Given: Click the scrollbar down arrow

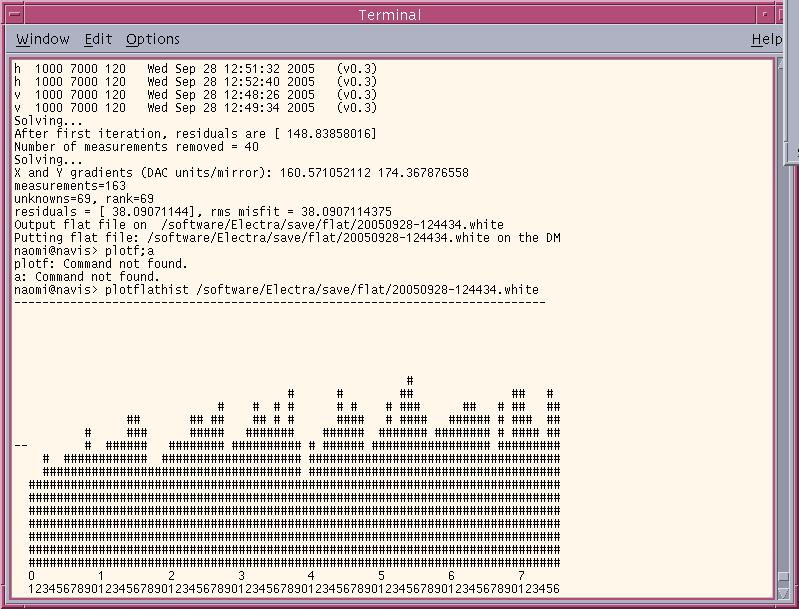Looking at the screenshot, I should [x=781, y=592].
